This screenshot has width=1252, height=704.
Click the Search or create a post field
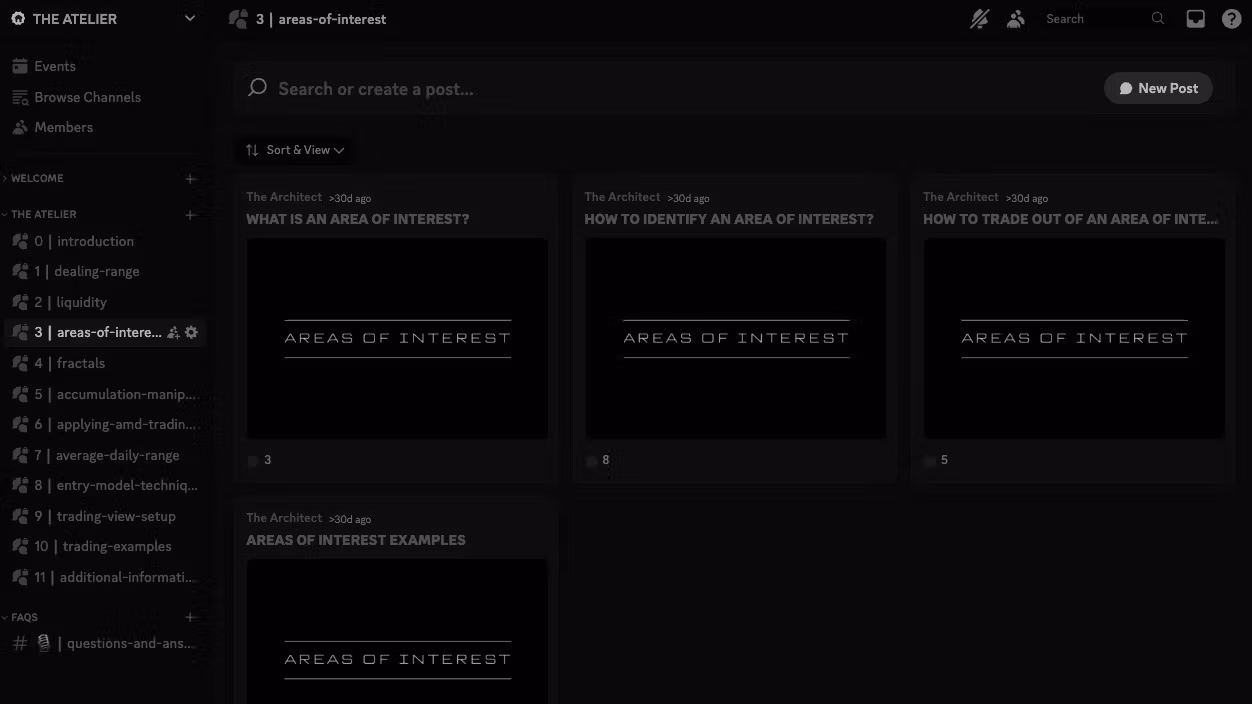(x=660, y=89)
